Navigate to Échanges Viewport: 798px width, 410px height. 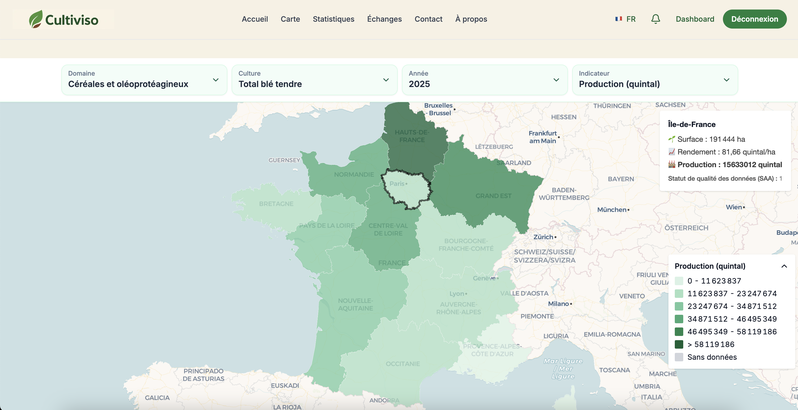click(x=384, y=19)
